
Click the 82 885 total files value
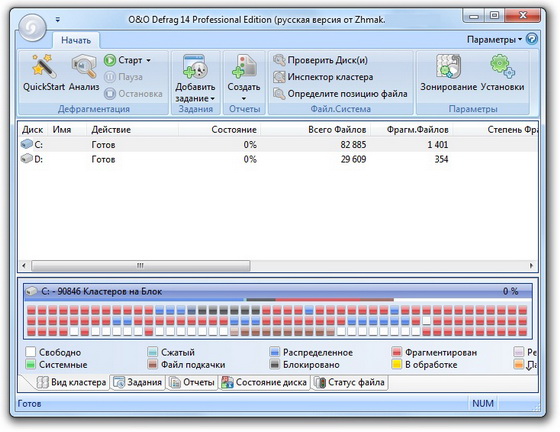tap(353, 145)
